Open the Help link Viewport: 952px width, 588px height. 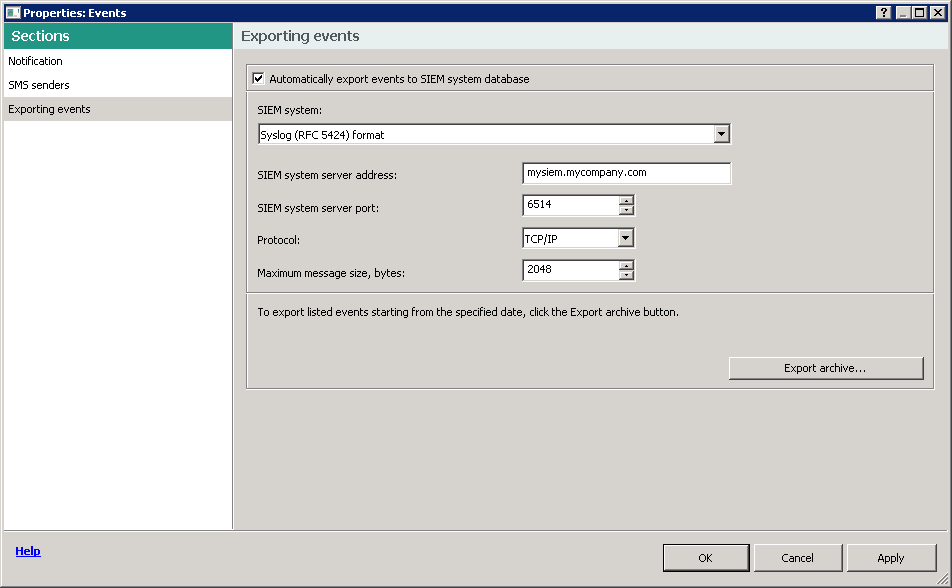(x=28, y=551)
